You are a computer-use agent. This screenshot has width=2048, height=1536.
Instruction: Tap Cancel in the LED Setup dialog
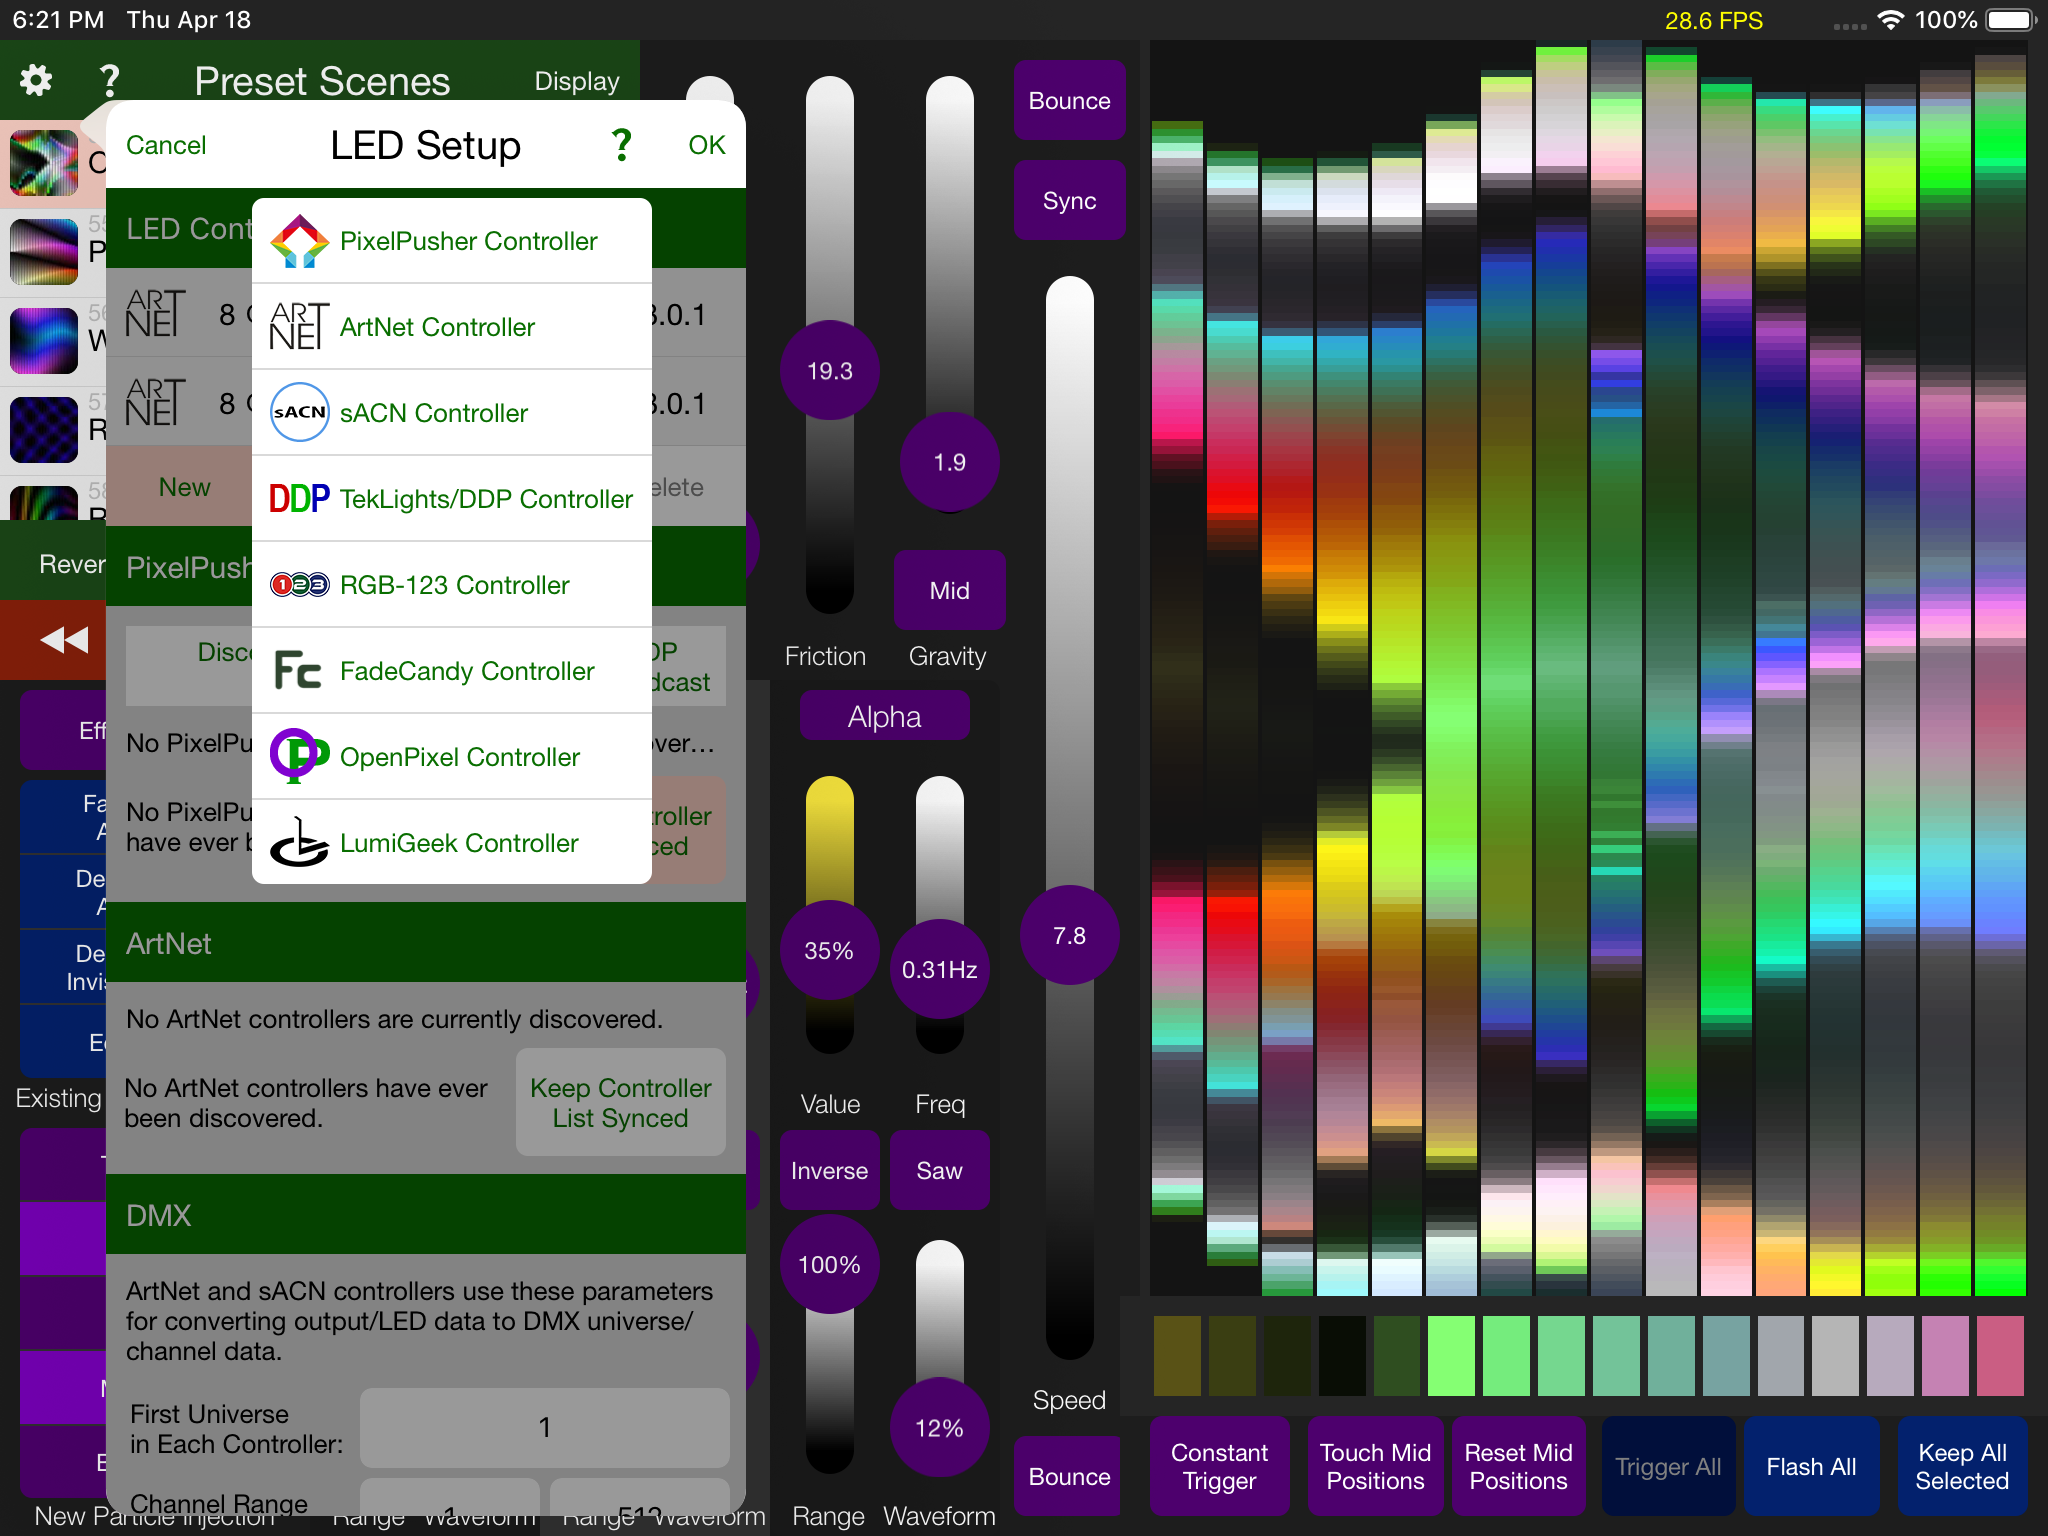[166, 144]
